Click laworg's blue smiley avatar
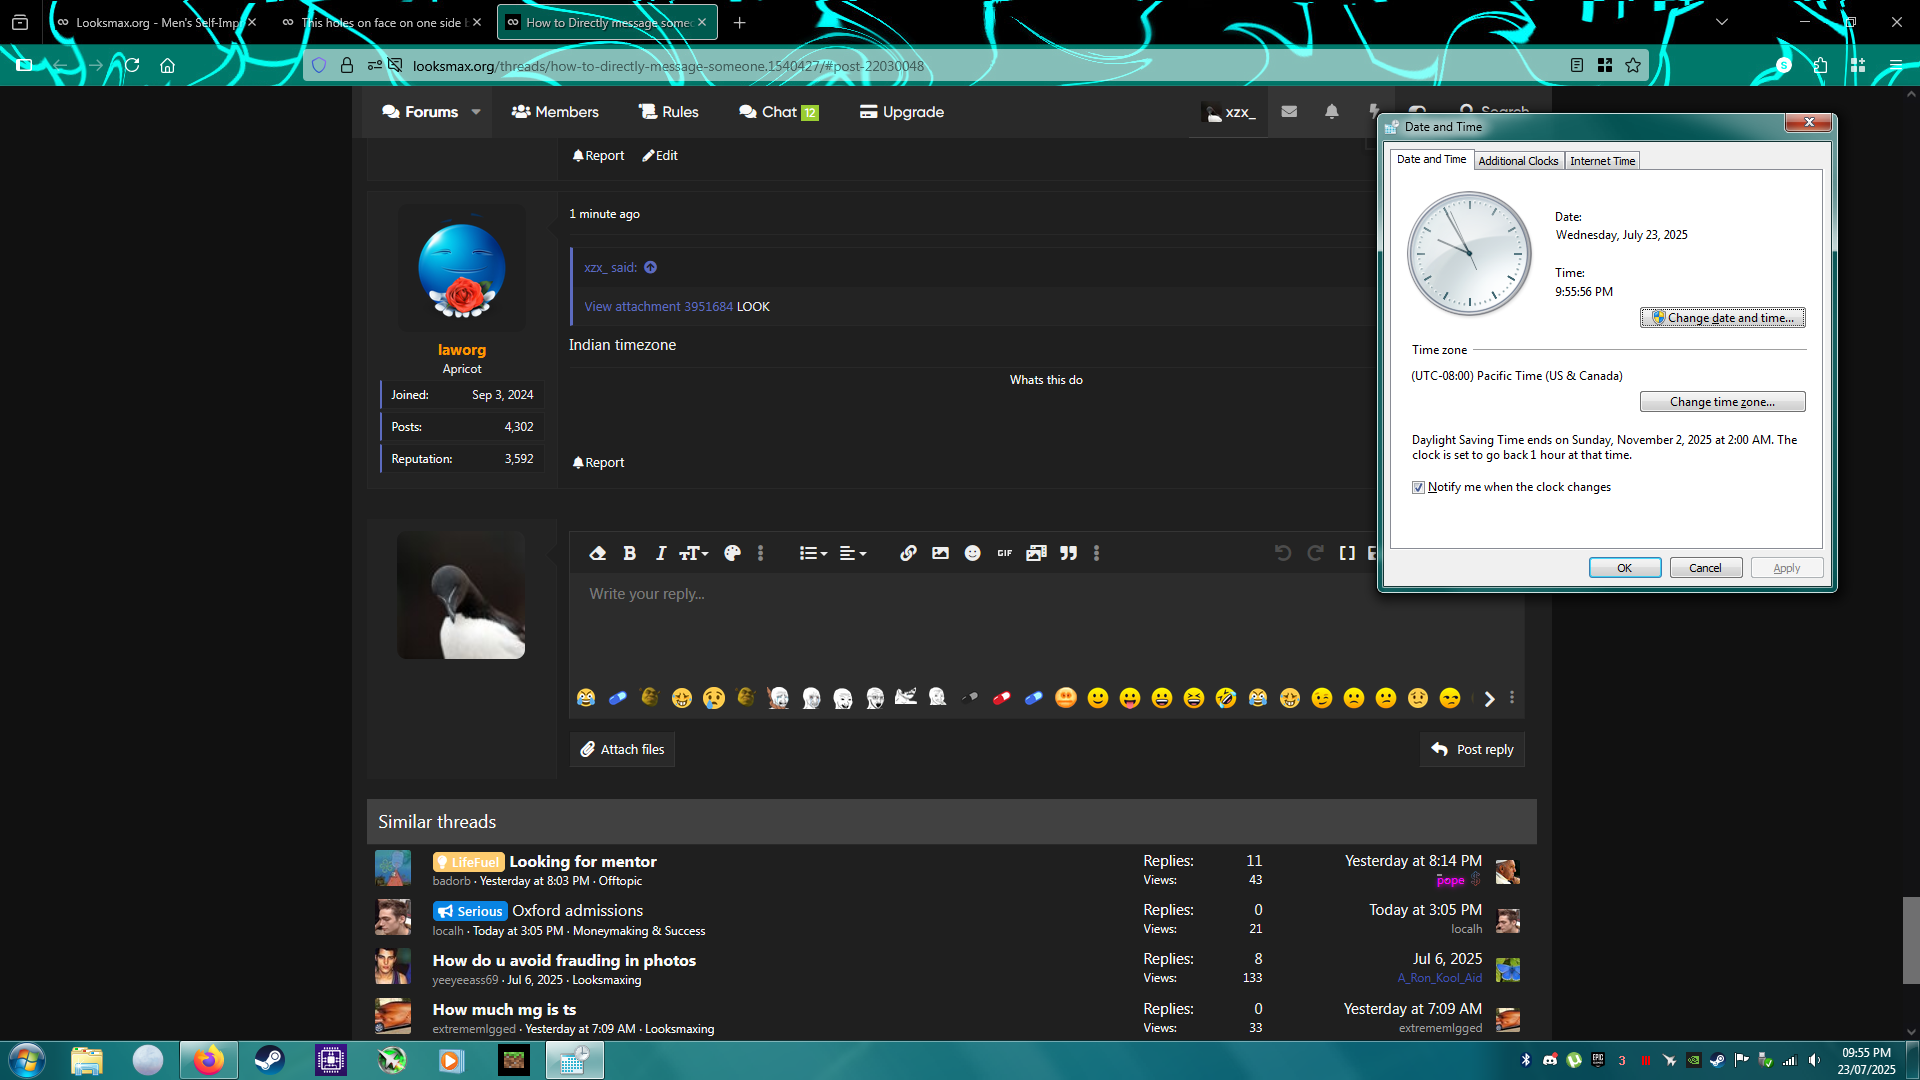 pos(461,268)
